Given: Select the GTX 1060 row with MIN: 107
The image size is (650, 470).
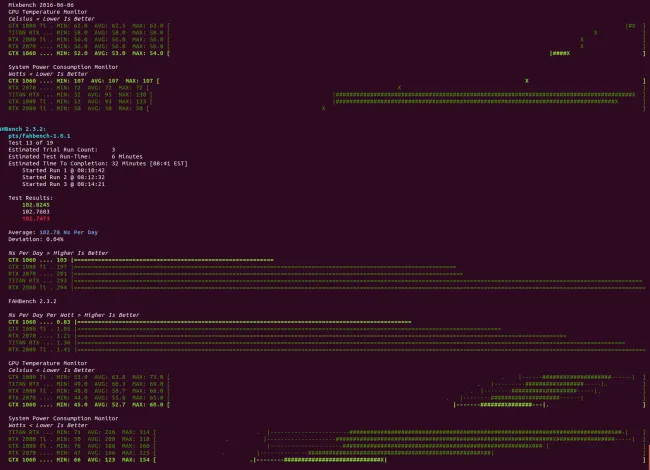Looking at the screenshot, I should click(327, 81).
